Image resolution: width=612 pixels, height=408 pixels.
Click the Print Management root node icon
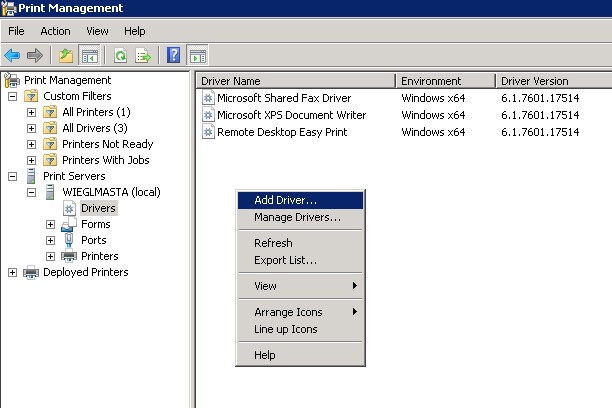tap(12, 80)
